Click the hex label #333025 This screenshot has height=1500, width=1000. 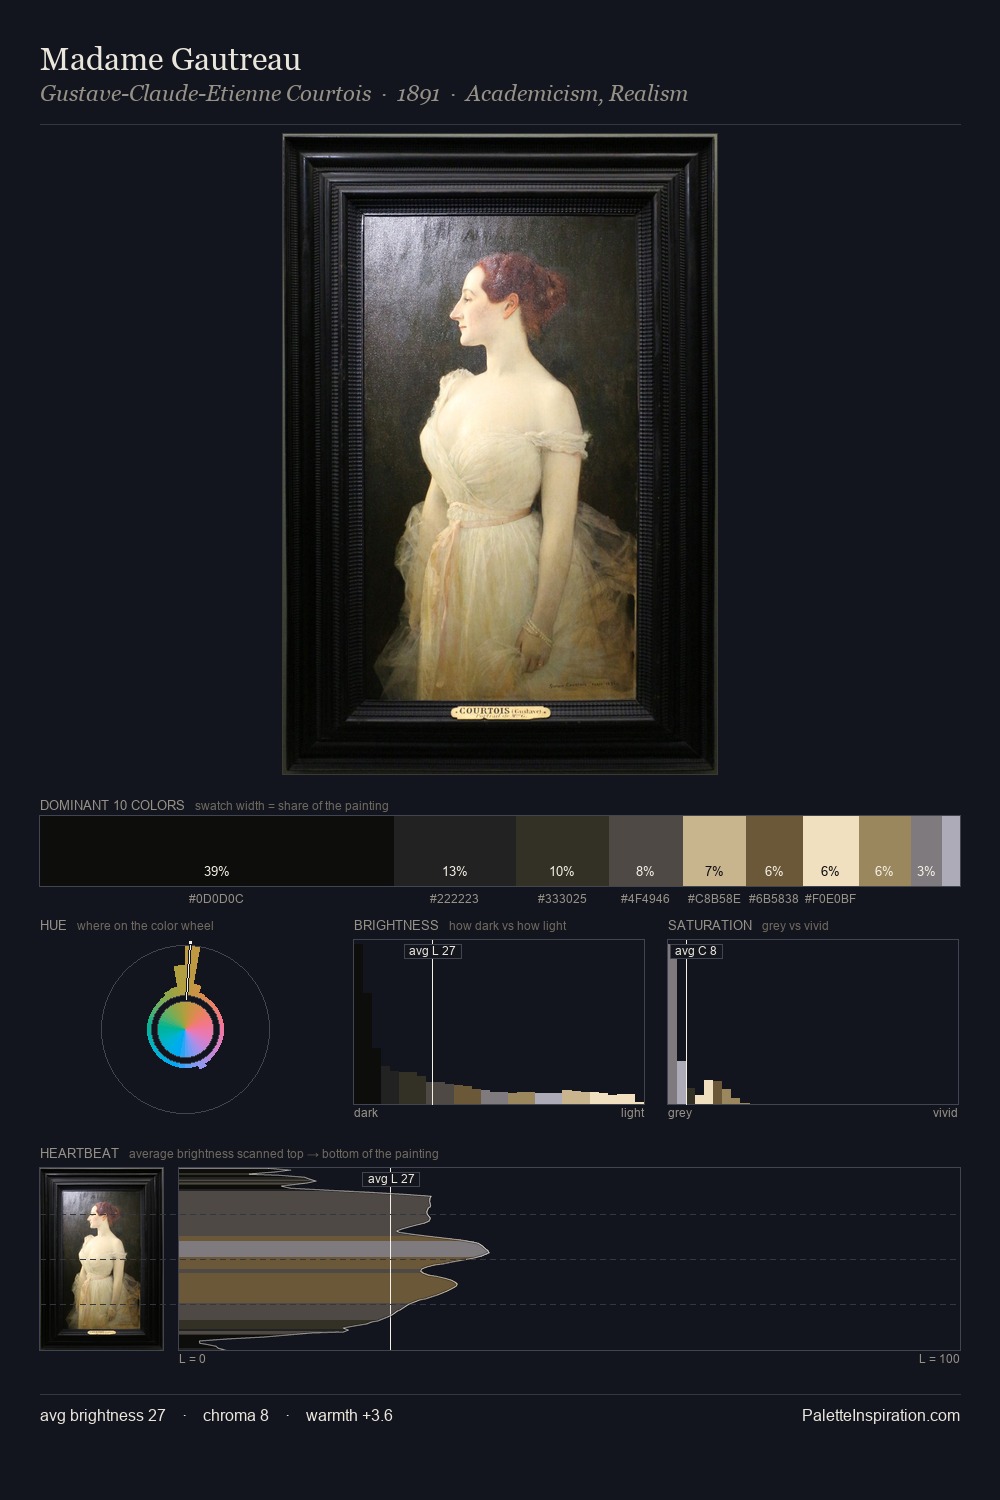(562, 899)
